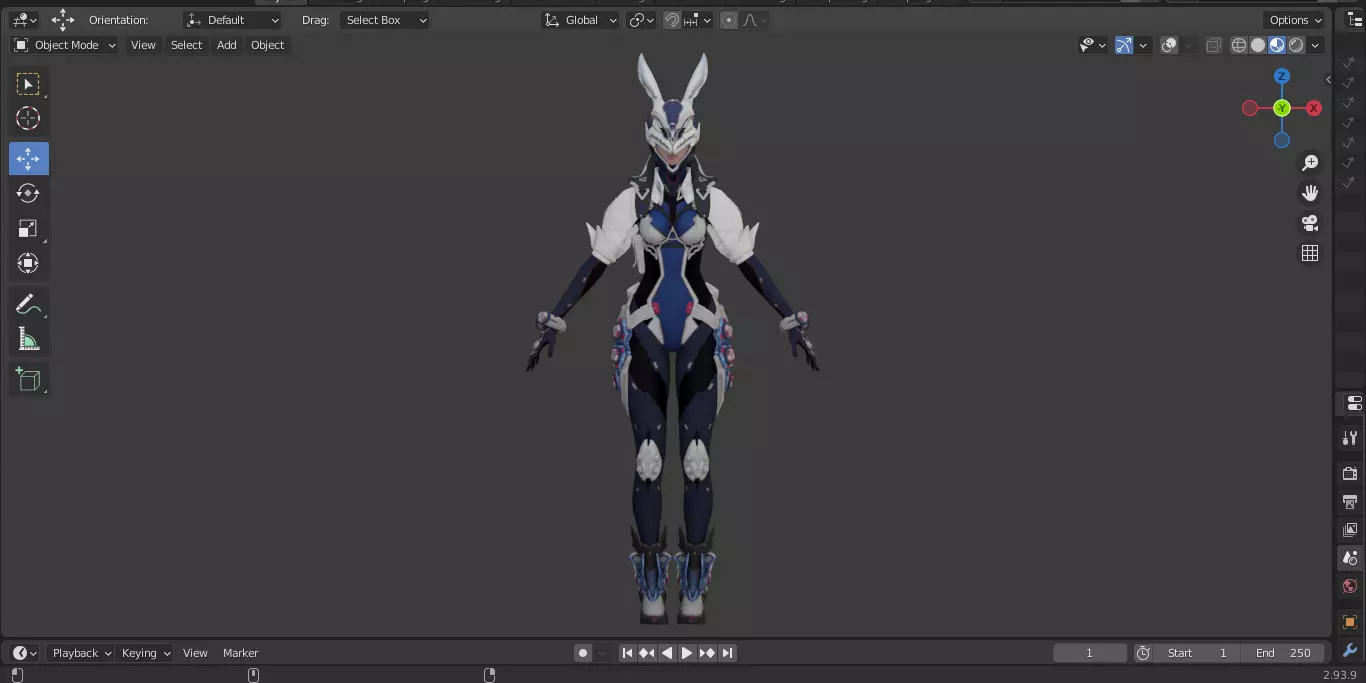Open the timeline editor type menu
The width and height of the screenshot is (1366, 683).
pyautogui.click(x=24, y=653)
